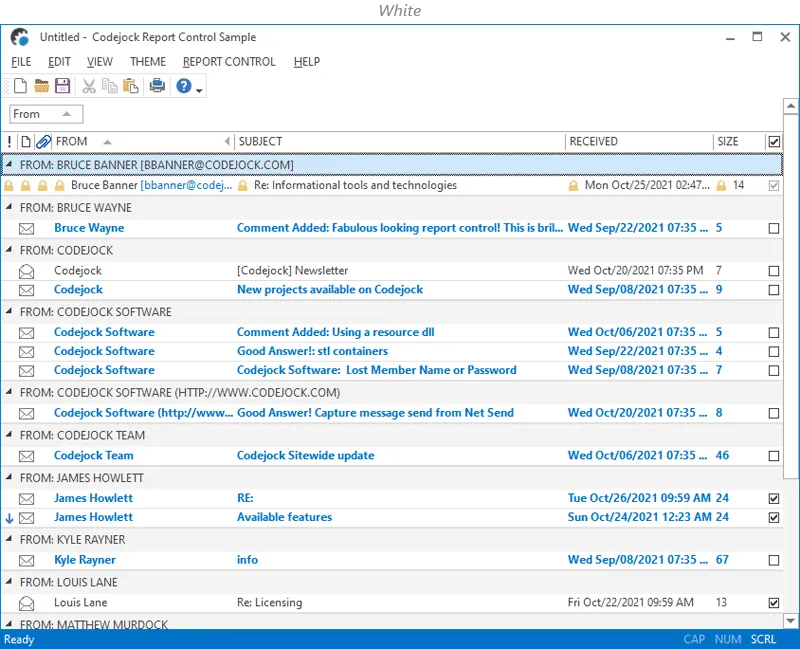Collapse the FROM: CODEJOCK SOFTWARE group

pyautogui.click(x=9, y=311)
